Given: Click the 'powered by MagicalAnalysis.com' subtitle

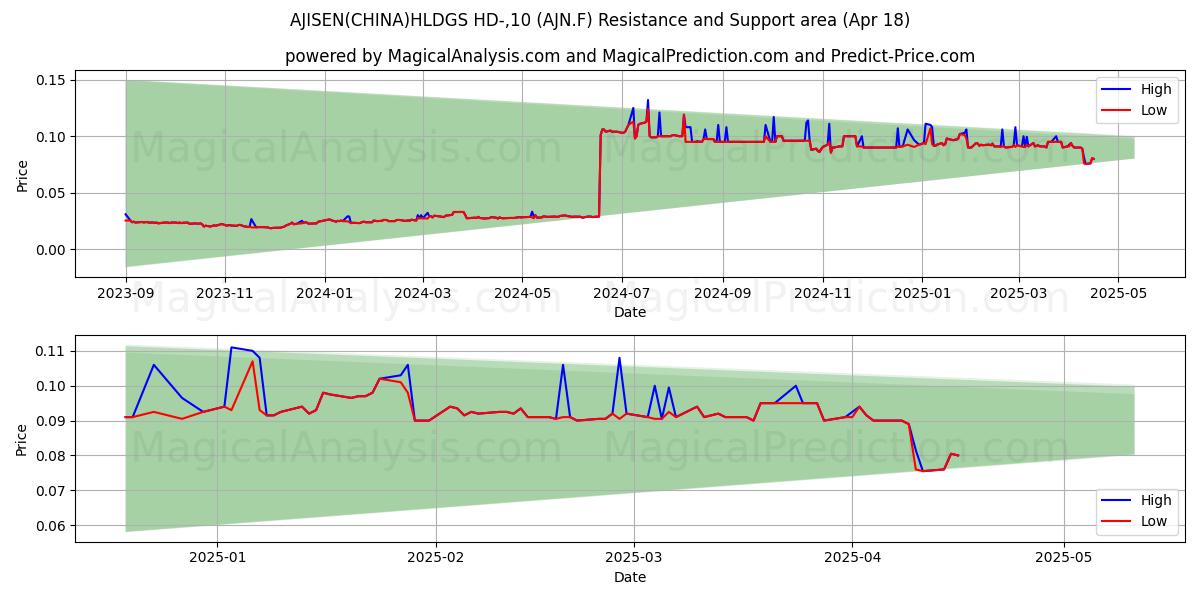Looking at the screenshot, I should [x=630, y=56].
